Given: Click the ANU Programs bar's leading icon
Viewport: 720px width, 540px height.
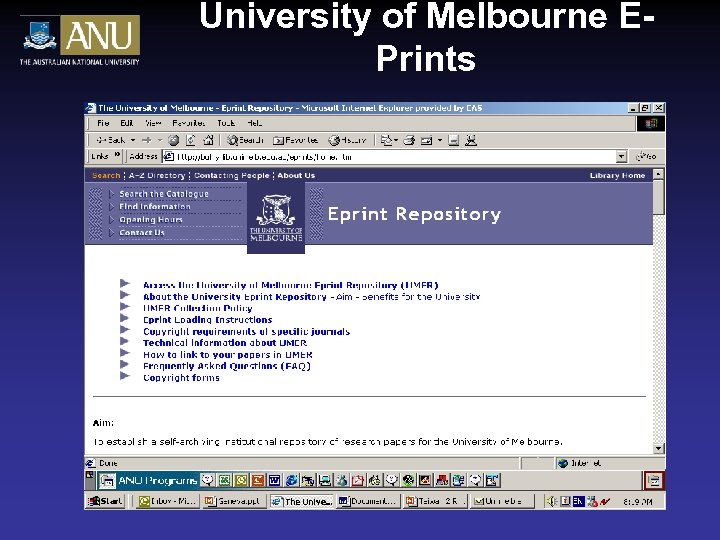Looking at the screenshot, I should (x=107, y=481).
